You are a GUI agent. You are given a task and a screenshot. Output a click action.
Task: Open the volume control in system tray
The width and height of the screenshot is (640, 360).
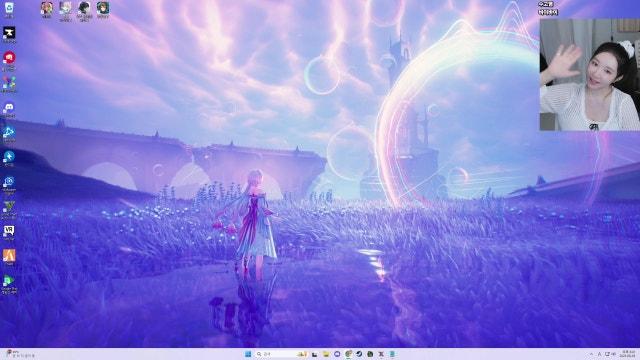click(613, 354)
